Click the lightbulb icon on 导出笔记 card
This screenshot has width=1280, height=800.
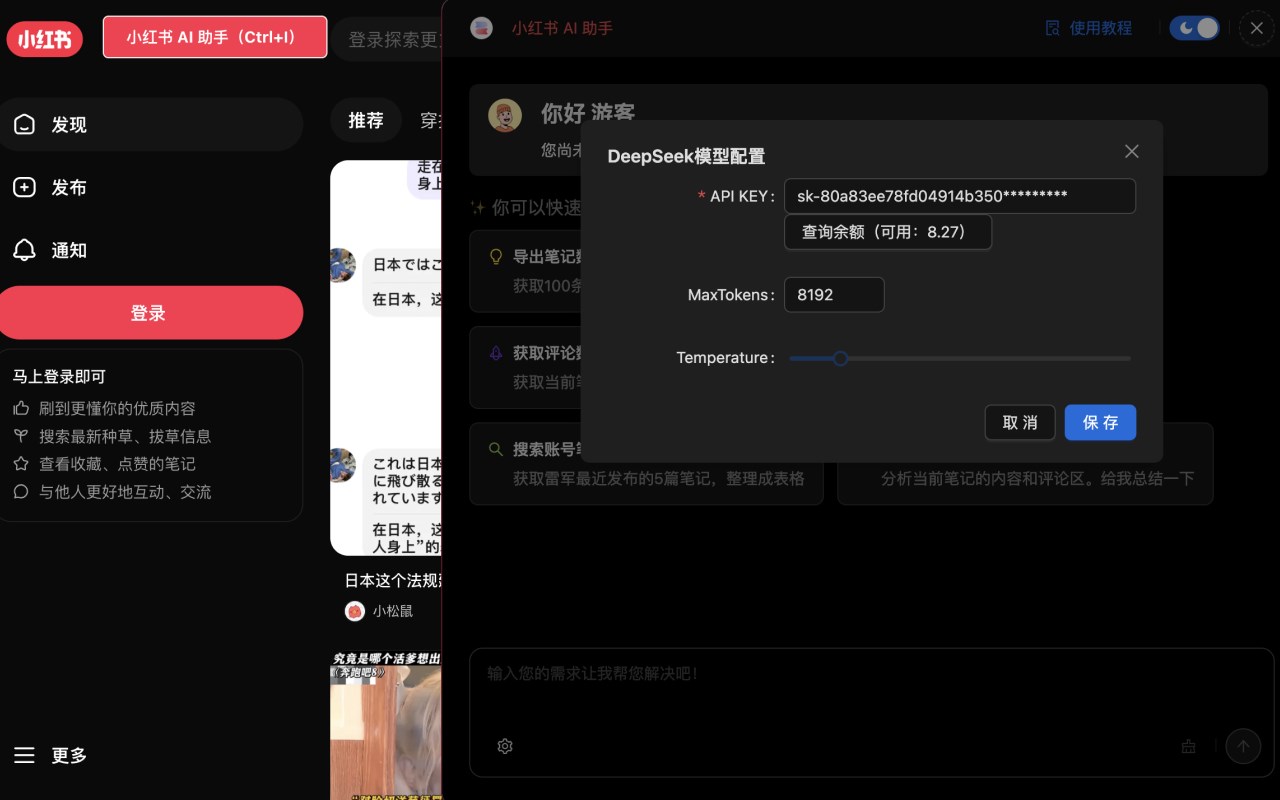coord(495,257)
